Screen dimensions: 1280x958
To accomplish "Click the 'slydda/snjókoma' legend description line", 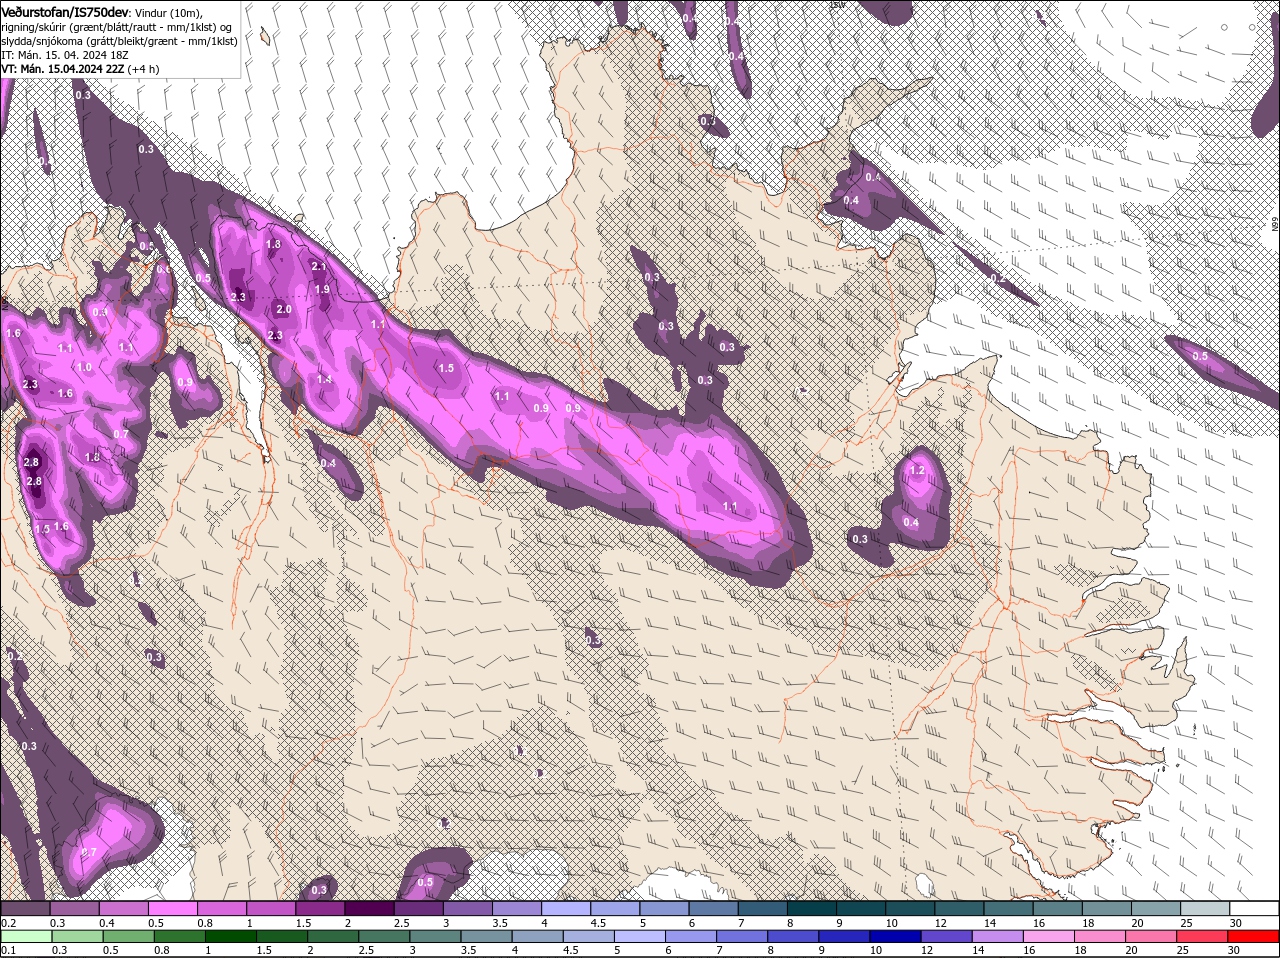I will (x=119, y=40).
